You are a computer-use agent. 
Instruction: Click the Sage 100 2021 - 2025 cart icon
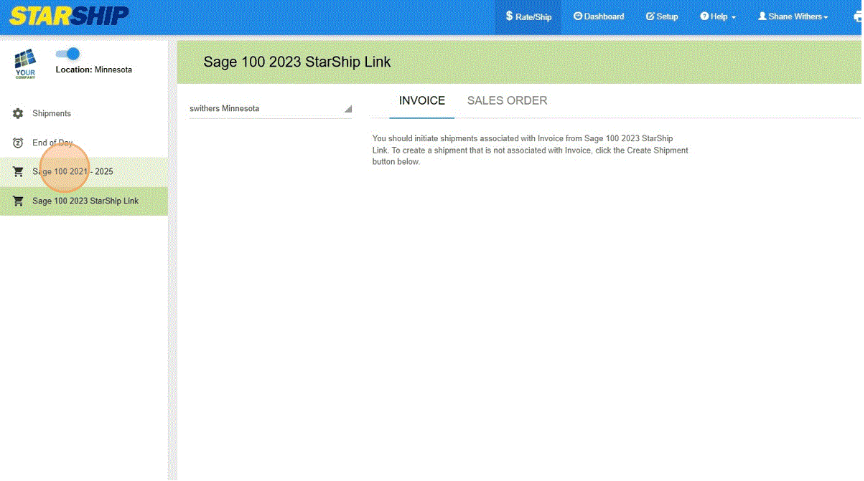[x=17, y=172]
